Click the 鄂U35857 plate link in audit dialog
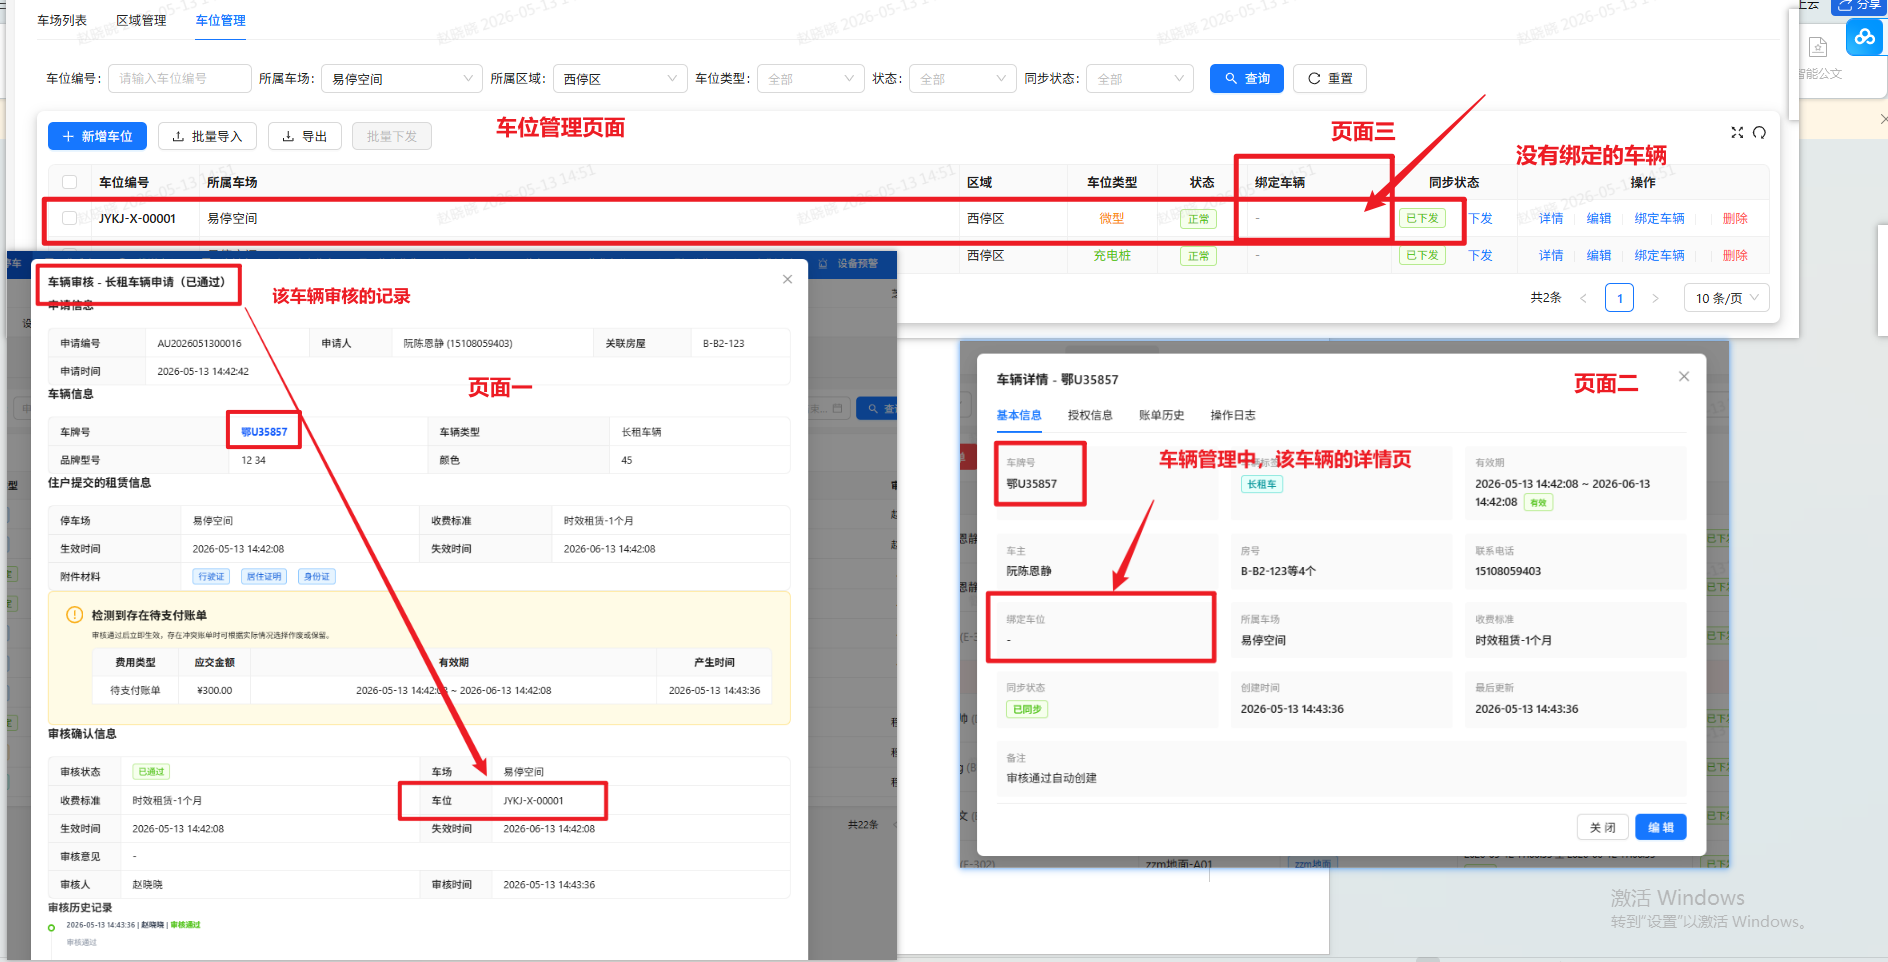1888x962 pixels. tap(264, 432)
